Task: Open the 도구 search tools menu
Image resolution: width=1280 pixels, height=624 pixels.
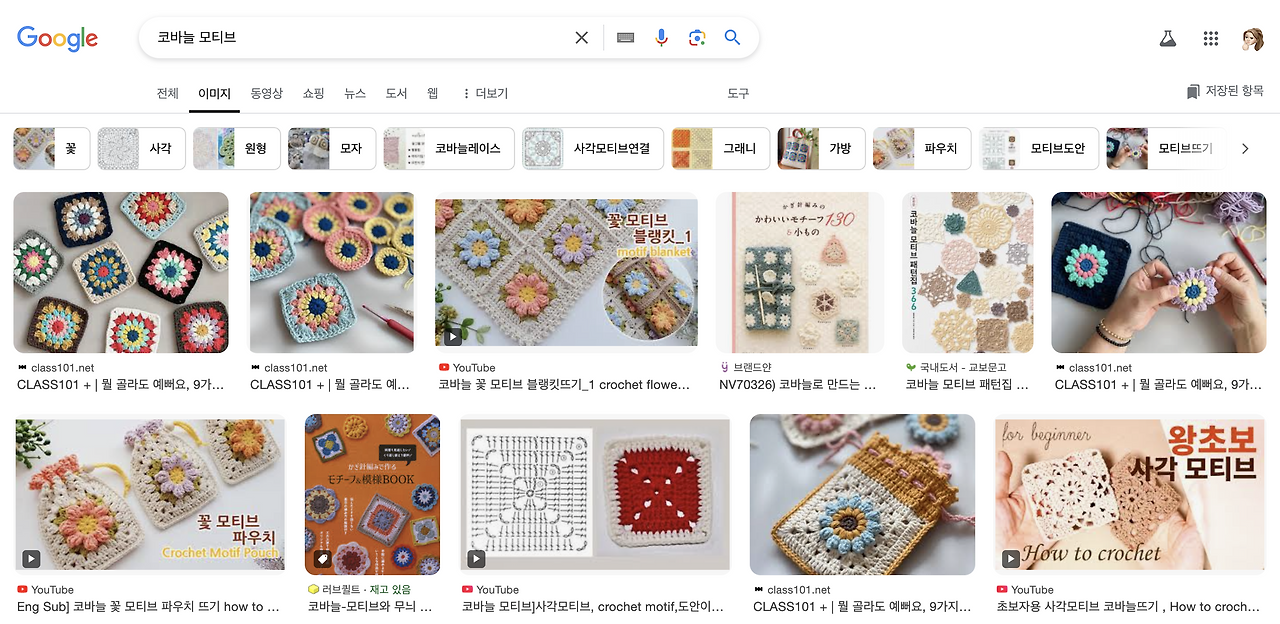Action: pyautogui.click(x=738, y=92)
